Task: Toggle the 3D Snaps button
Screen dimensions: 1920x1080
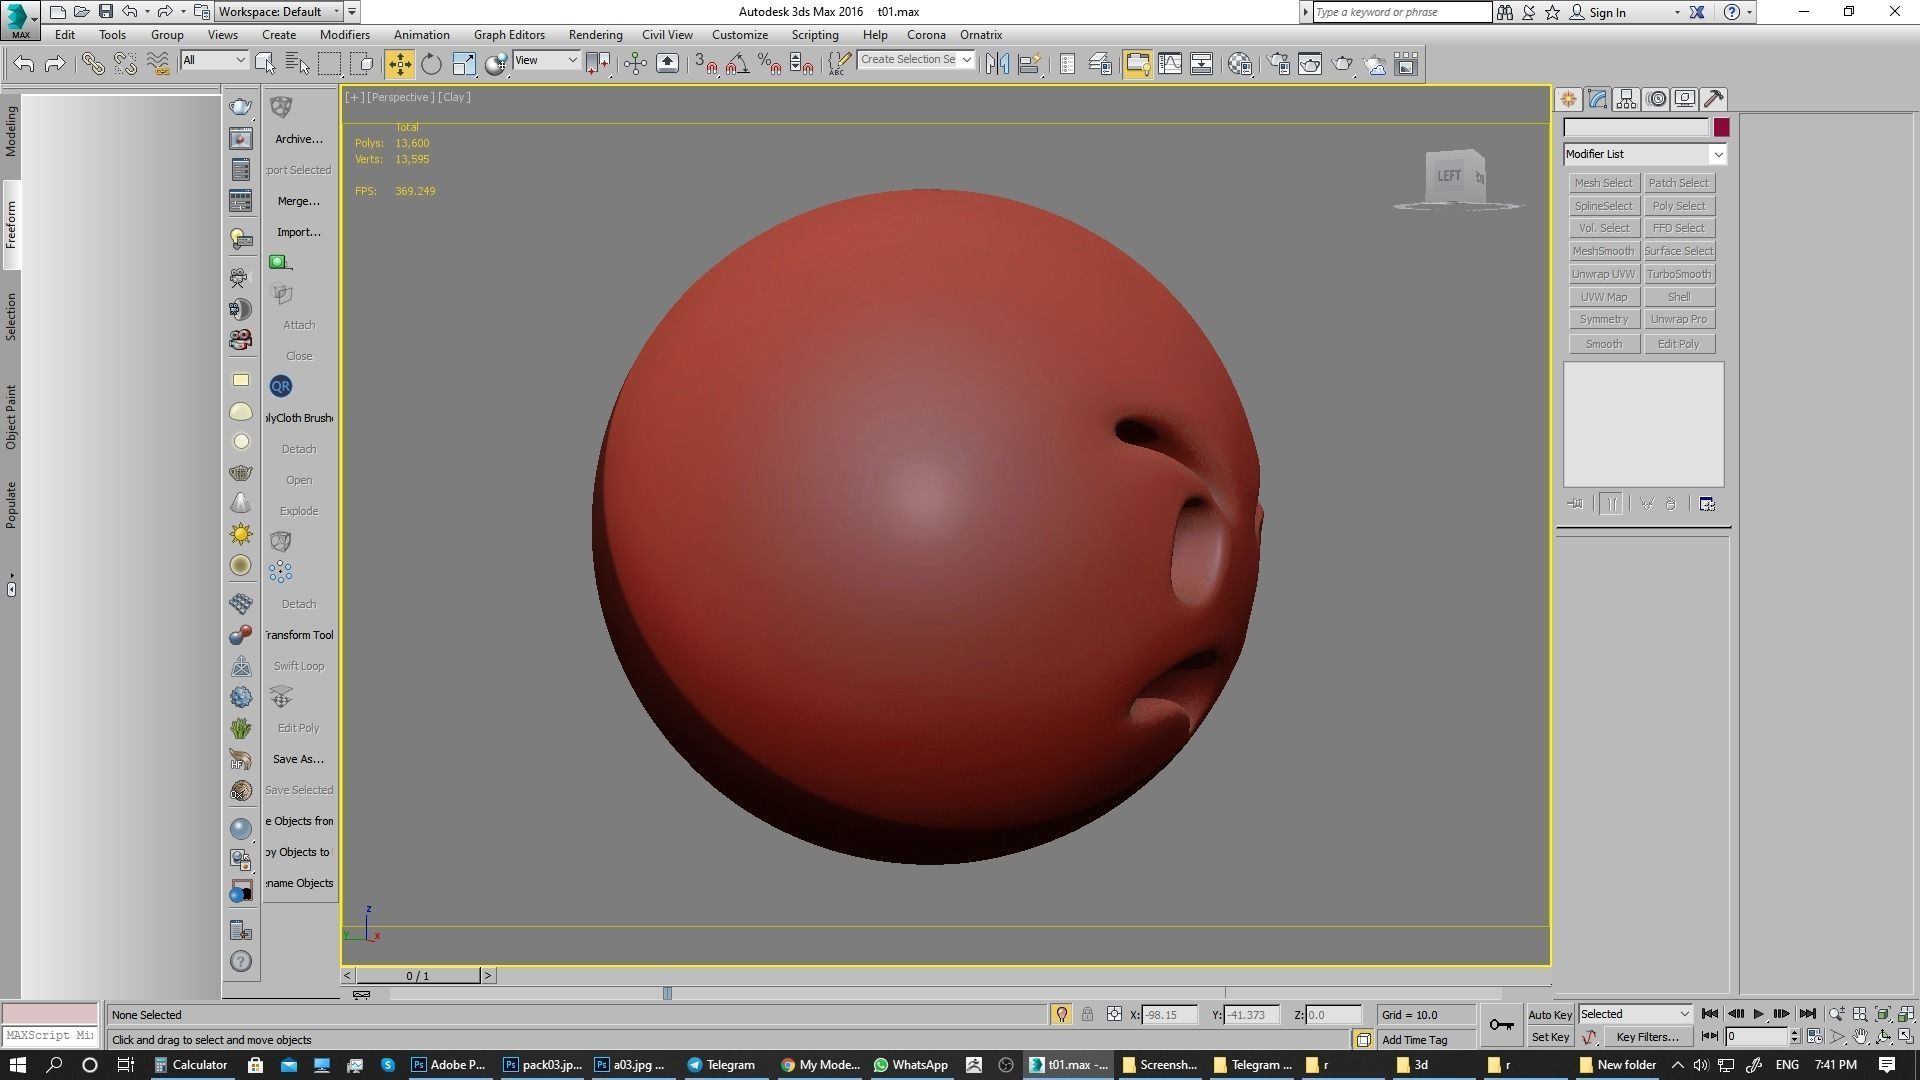Action: (706, 64)
